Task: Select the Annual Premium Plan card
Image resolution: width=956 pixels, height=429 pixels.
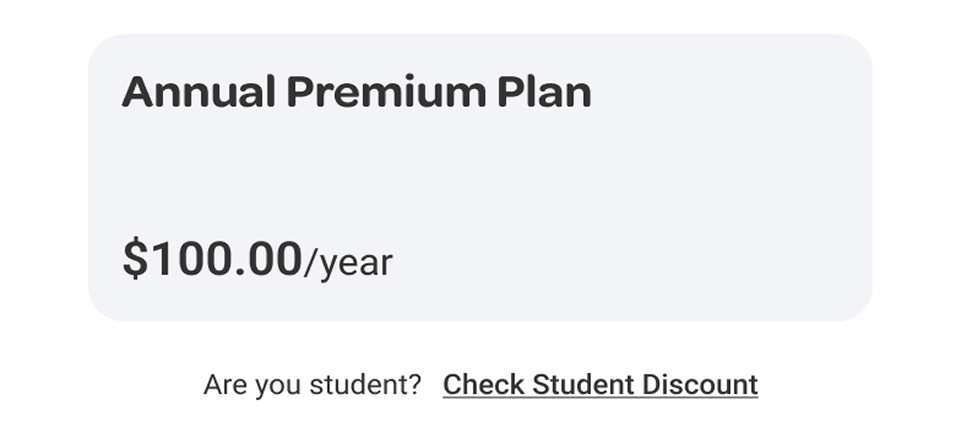Action: (x=480, y=177)
